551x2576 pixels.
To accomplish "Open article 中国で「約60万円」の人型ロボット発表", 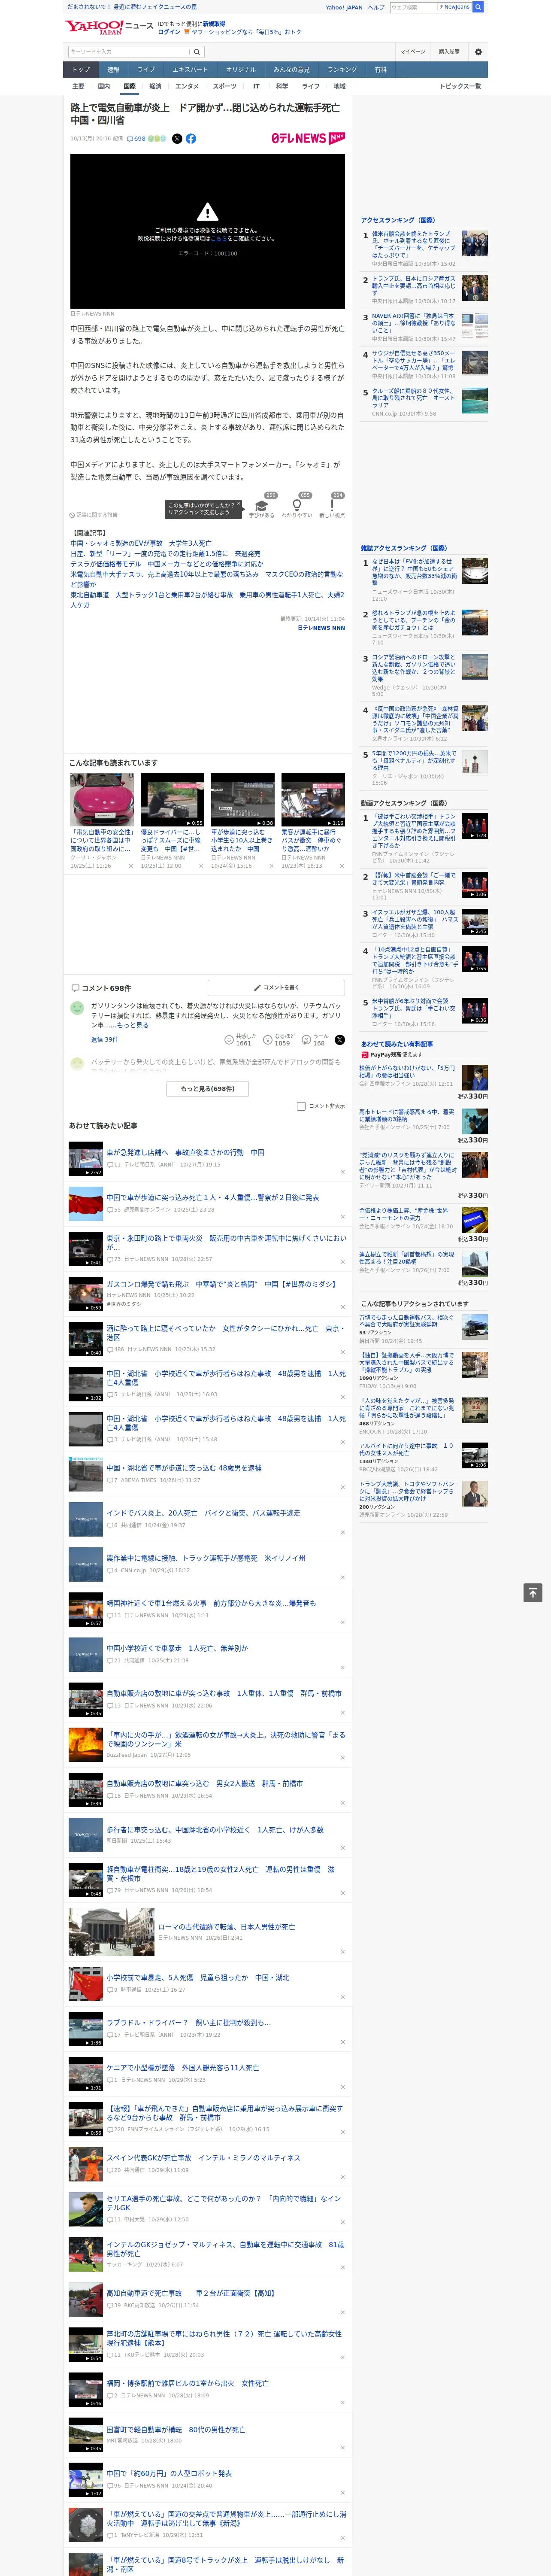I will [x=169, y=2473].
